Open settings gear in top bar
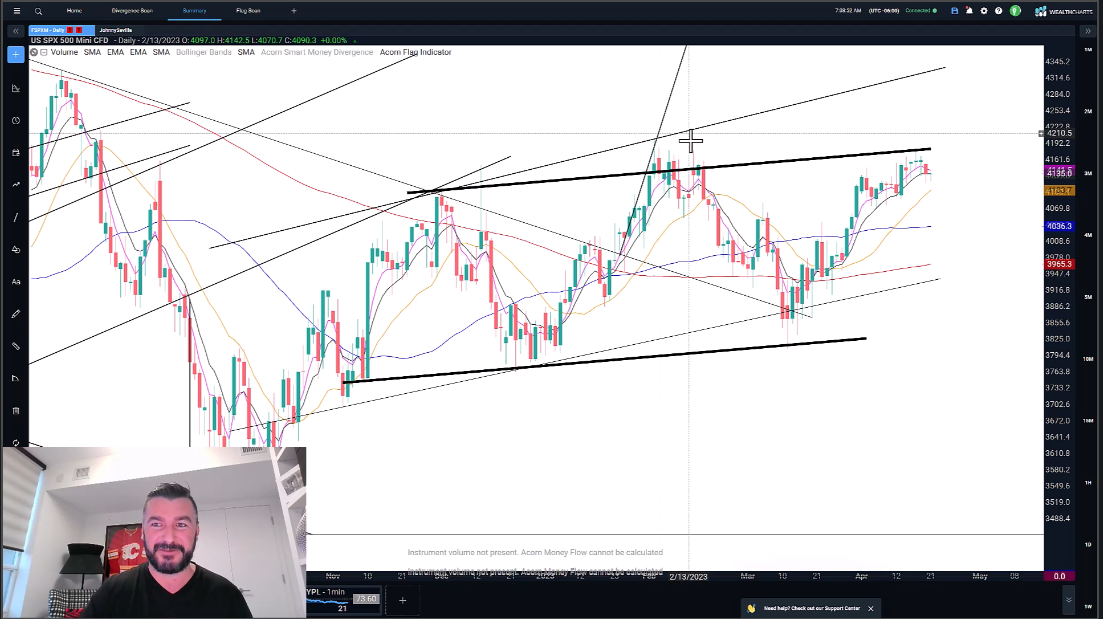1103x619 pixels. pos(984,11)
